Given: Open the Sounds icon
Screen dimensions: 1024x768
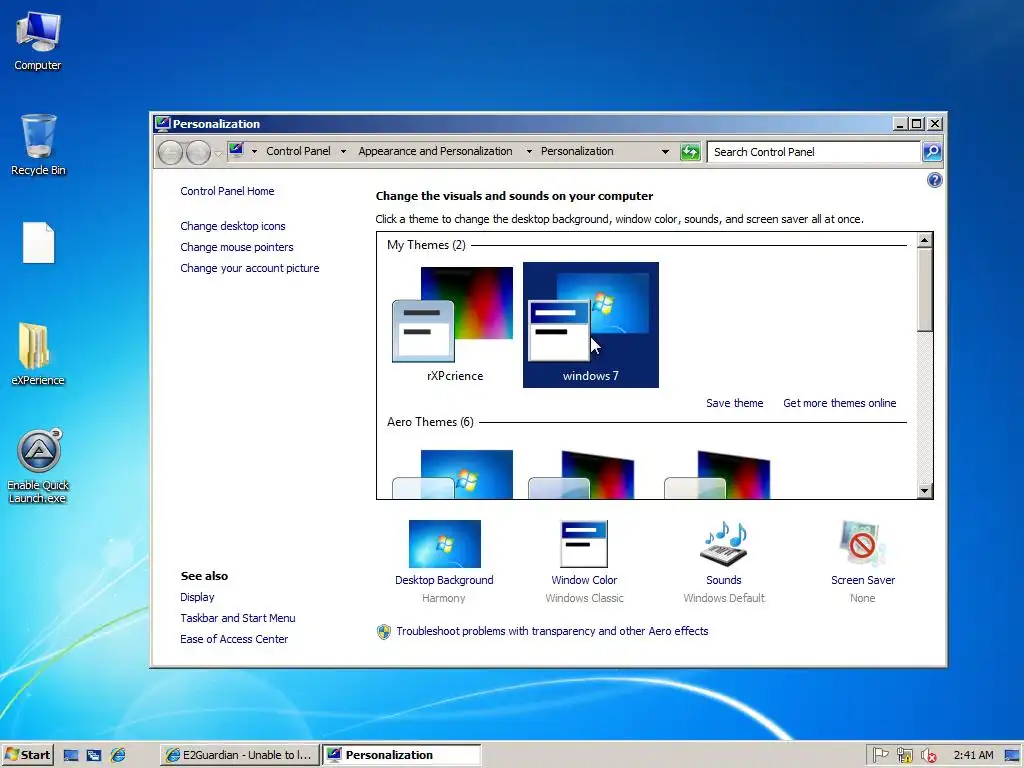Looking at the screenshot, I should click(724, 543).
